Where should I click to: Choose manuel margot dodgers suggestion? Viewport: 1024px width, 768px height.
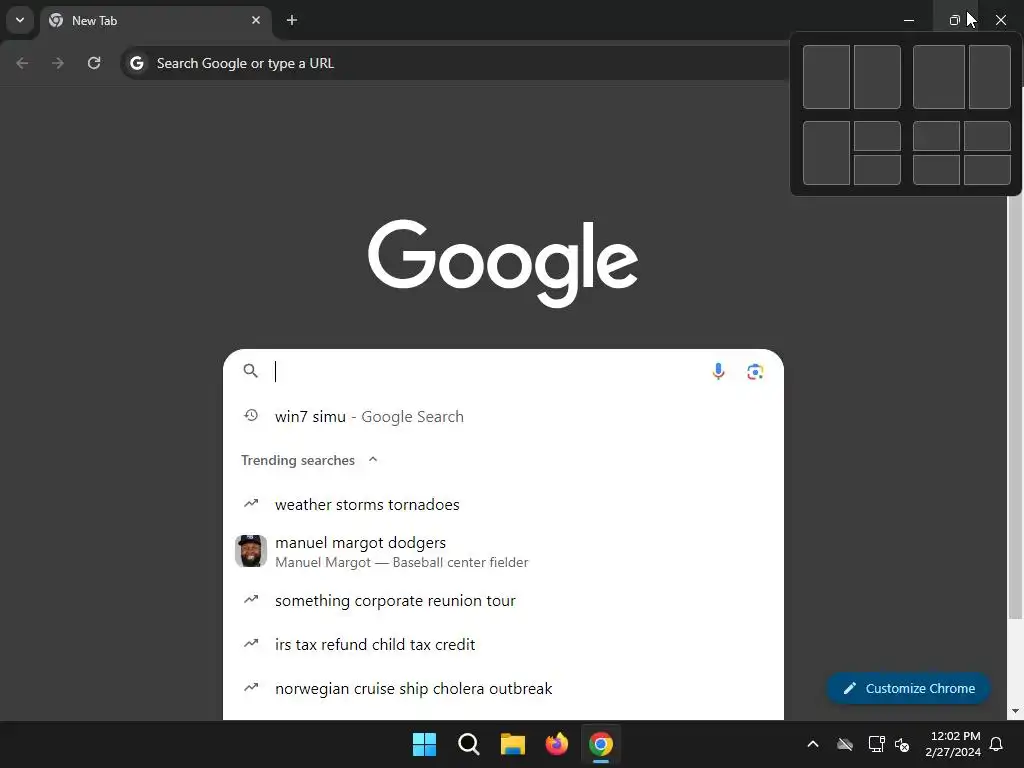coord(503,552)
